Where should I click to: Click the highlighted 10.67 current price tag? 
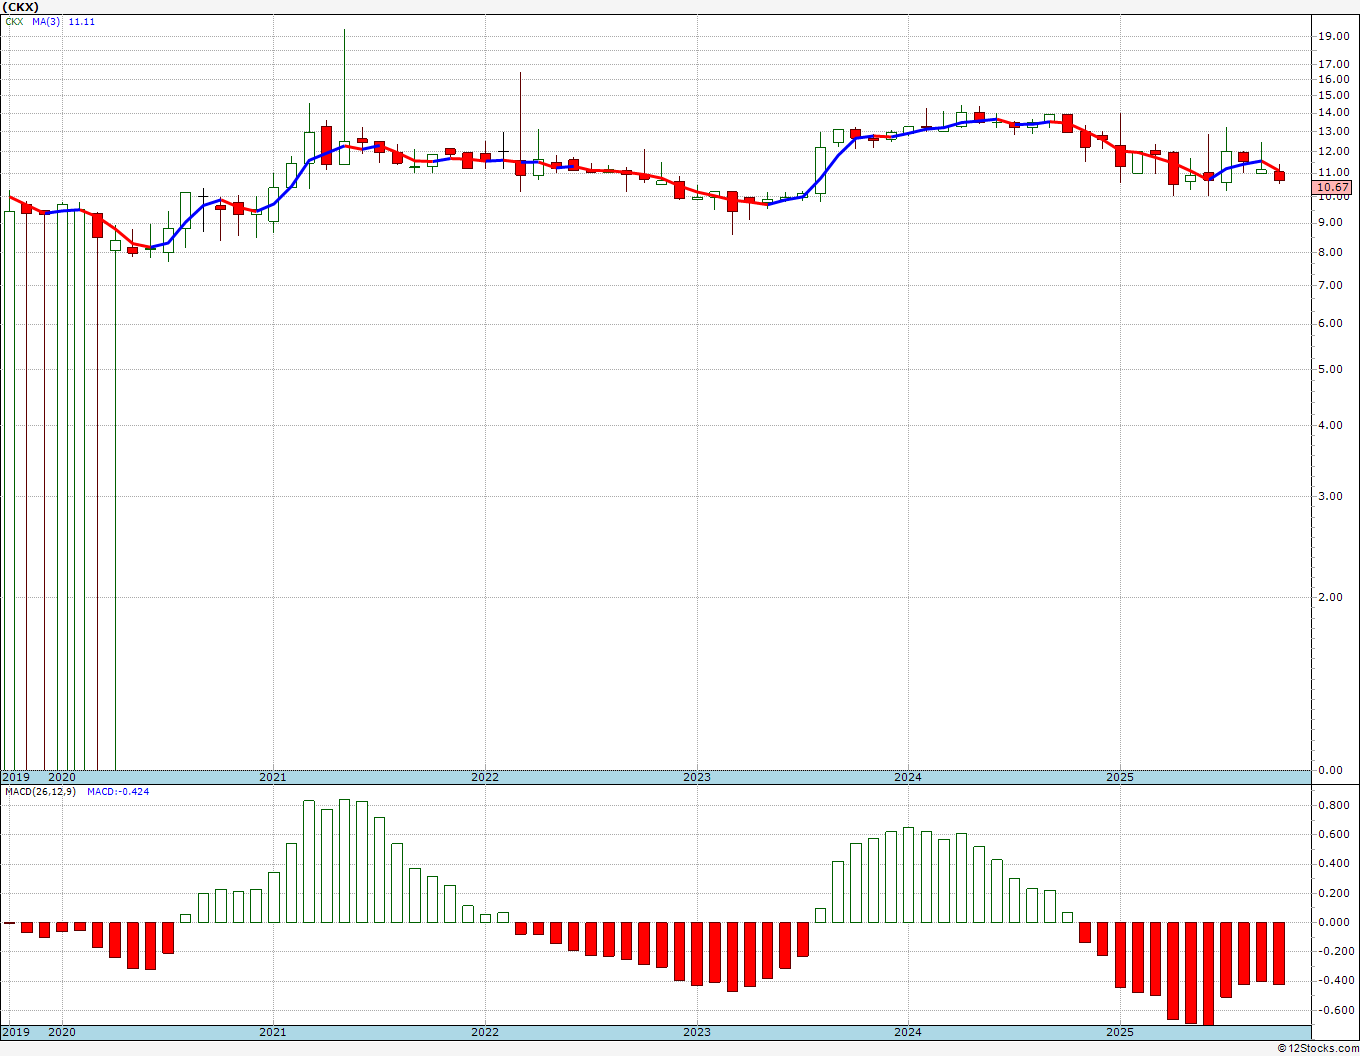click(x=1333, y=187)
